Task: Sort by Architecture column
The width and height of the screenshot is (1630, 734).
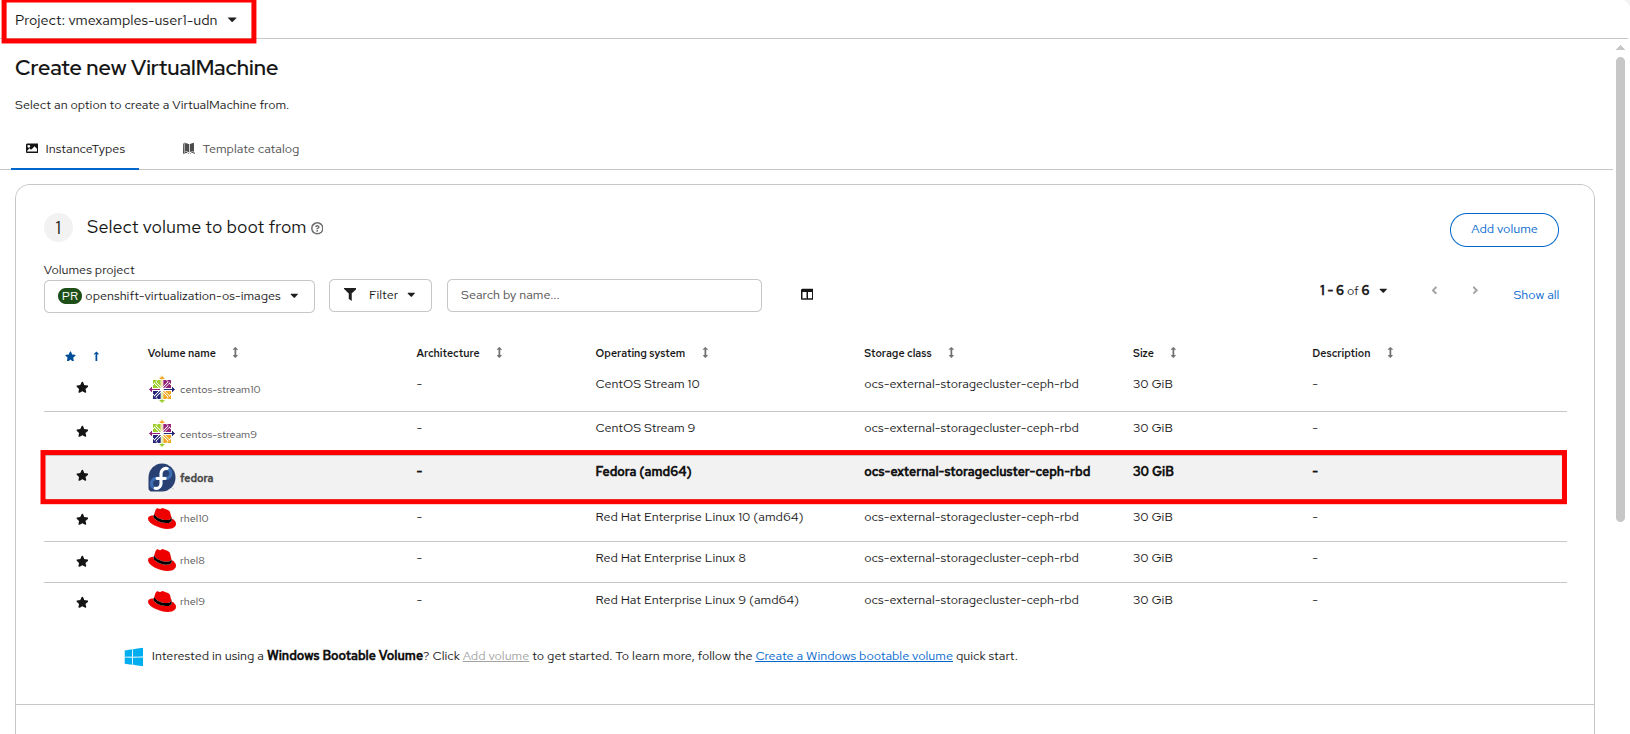Action: 499,353
